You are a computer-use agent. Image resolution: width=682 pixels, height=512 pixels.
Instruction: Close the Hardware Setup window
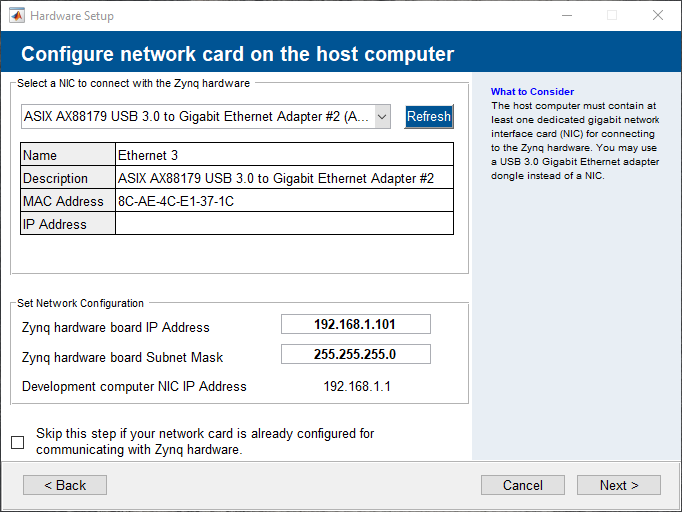click(x=657, y=16)
